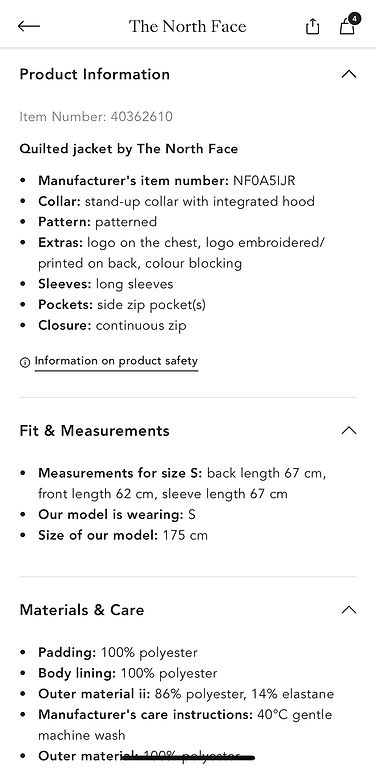The height and width of the screenshot is (768, 376).
Task: Open the shopping bag icon
Action: (x=347, y=26)
